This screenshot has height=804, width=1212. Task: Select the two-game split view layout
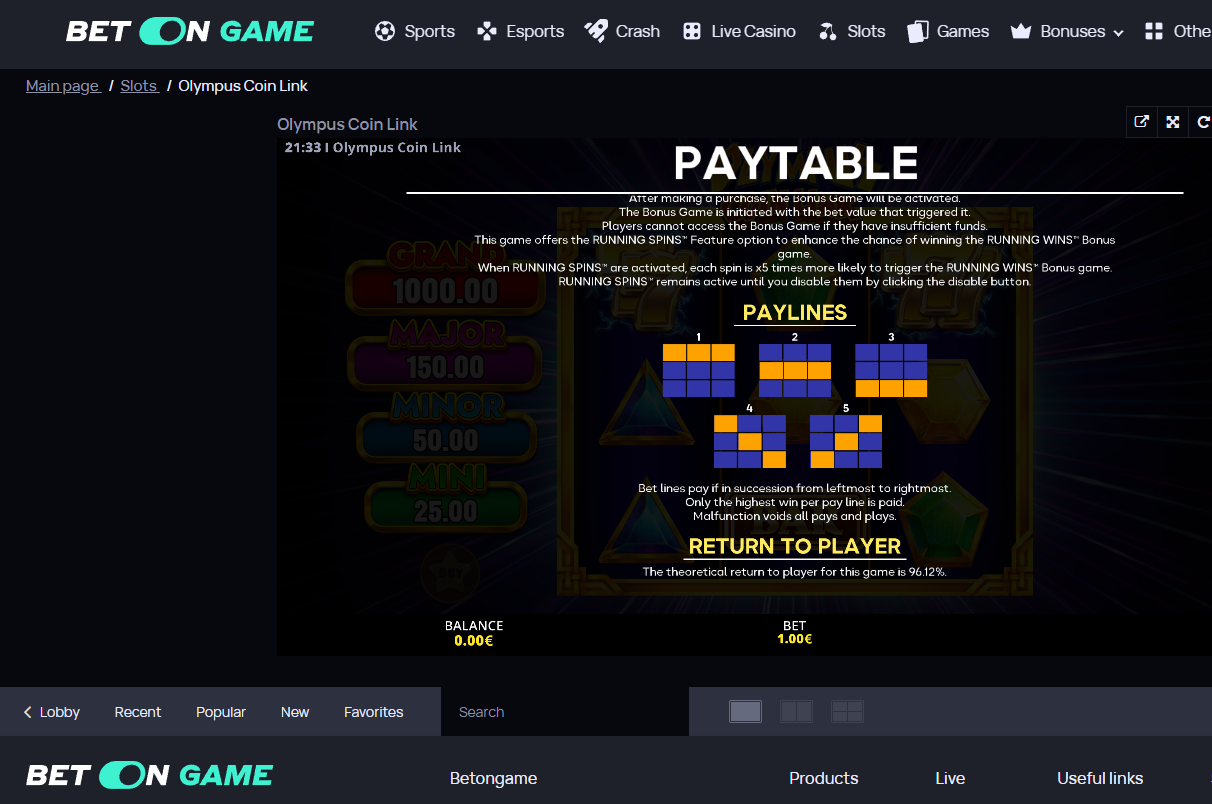(x=797, y=711)
